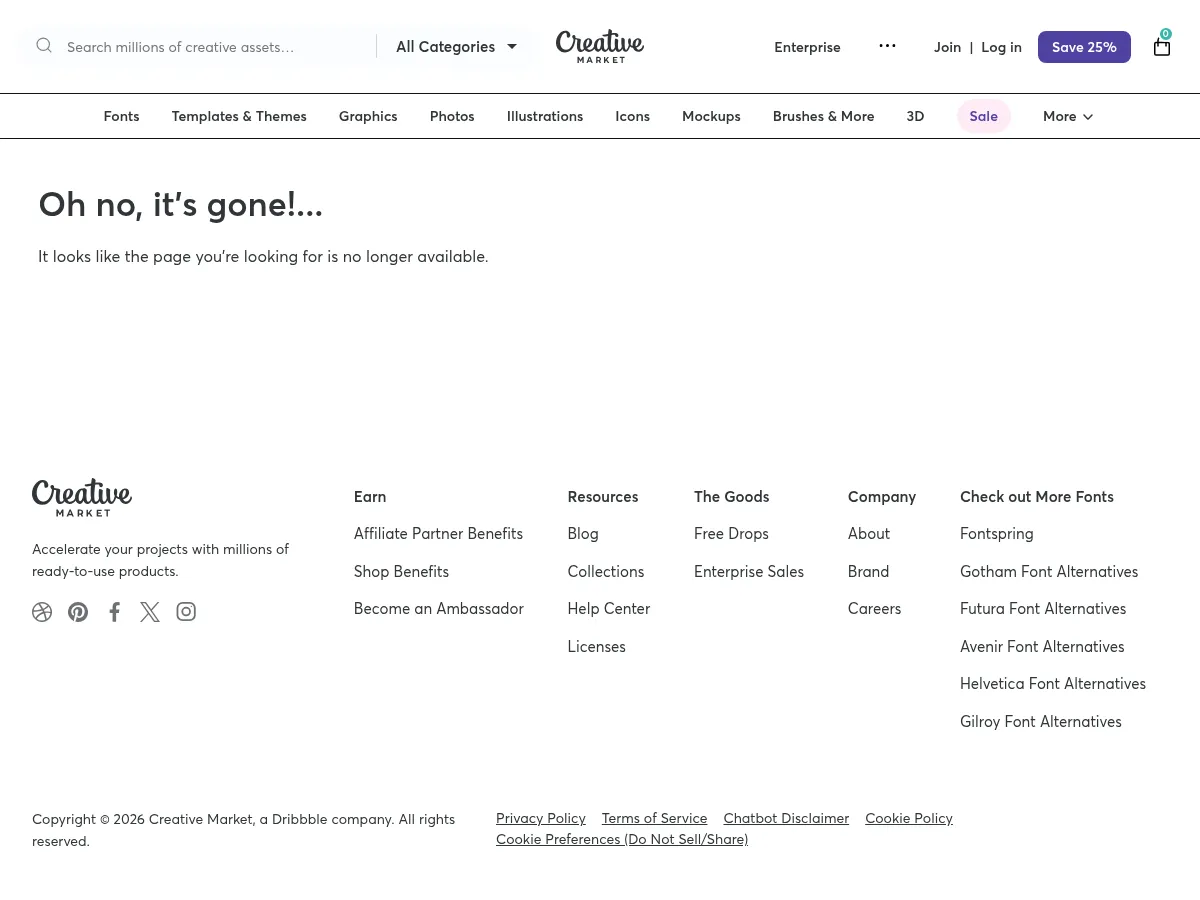Open Gotham Font Alternatives
Screen dimensions: 1200x900
1049,571
